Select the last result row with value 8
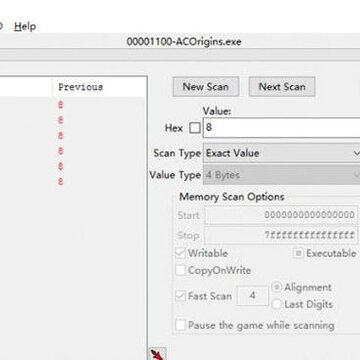This screenshot has width=360, height=360. tap(73, 182)
